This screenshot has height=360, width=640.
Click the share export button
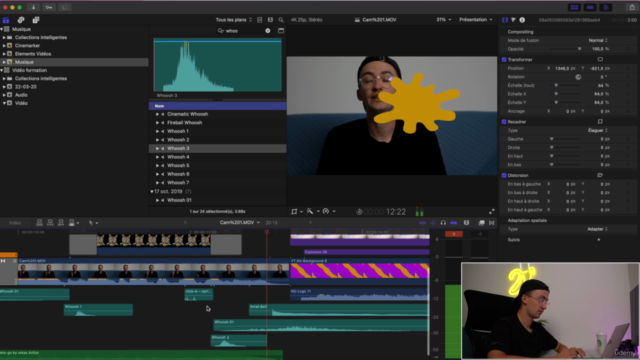632,7
